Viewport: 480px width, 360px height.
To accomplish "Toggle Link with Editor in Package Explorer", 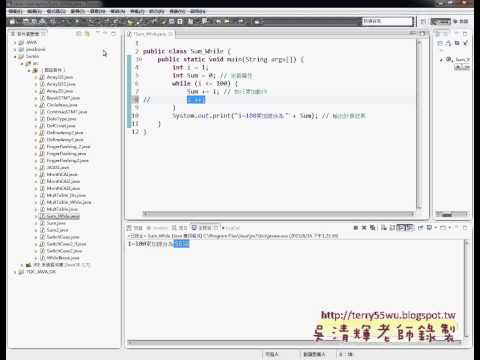I will [x=87, y=34].
